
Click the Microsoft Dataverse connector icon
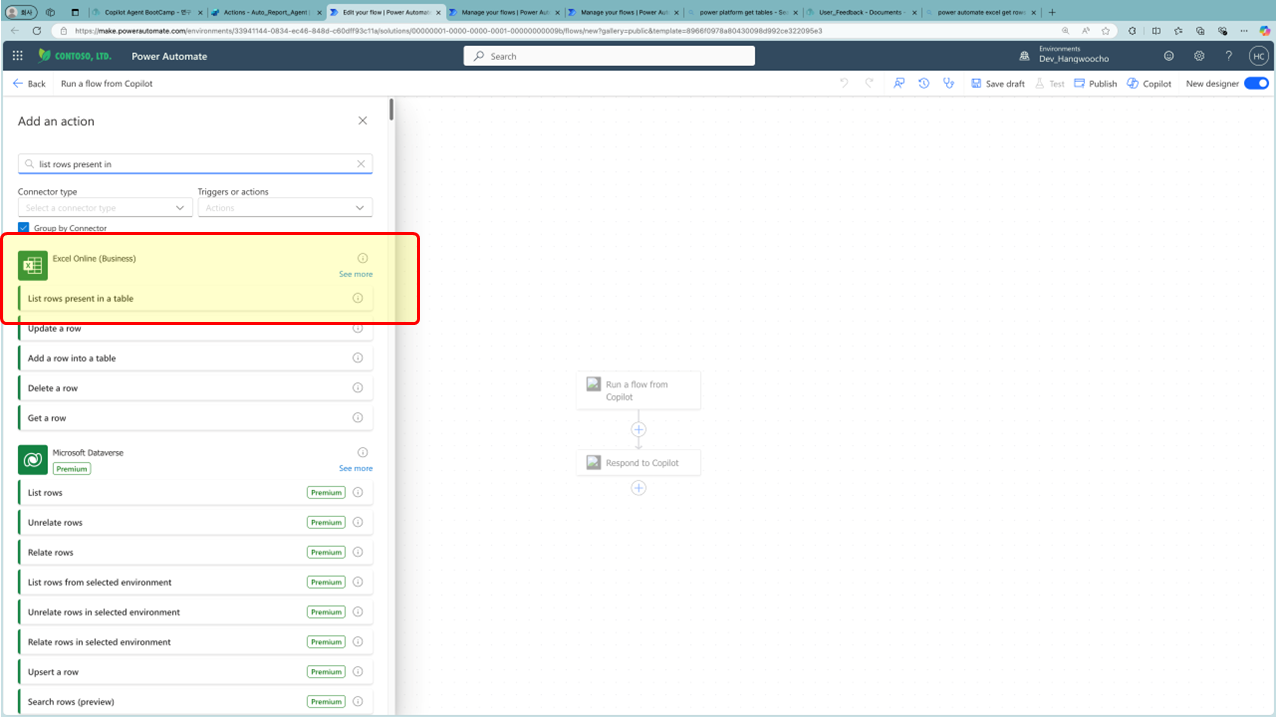[x=33, y=459]
